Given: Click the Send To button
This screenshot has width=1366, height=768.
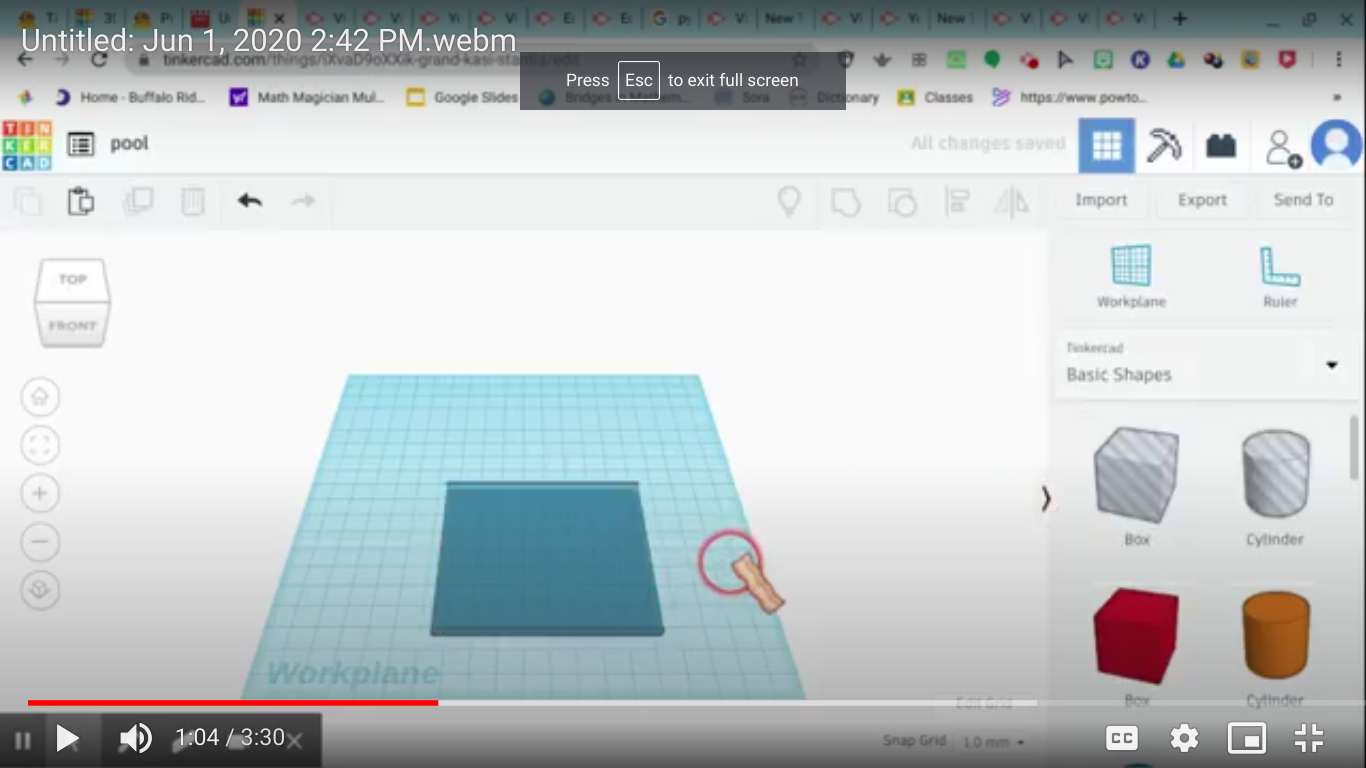Looking at the screenshot, I should coord(1303,200).
